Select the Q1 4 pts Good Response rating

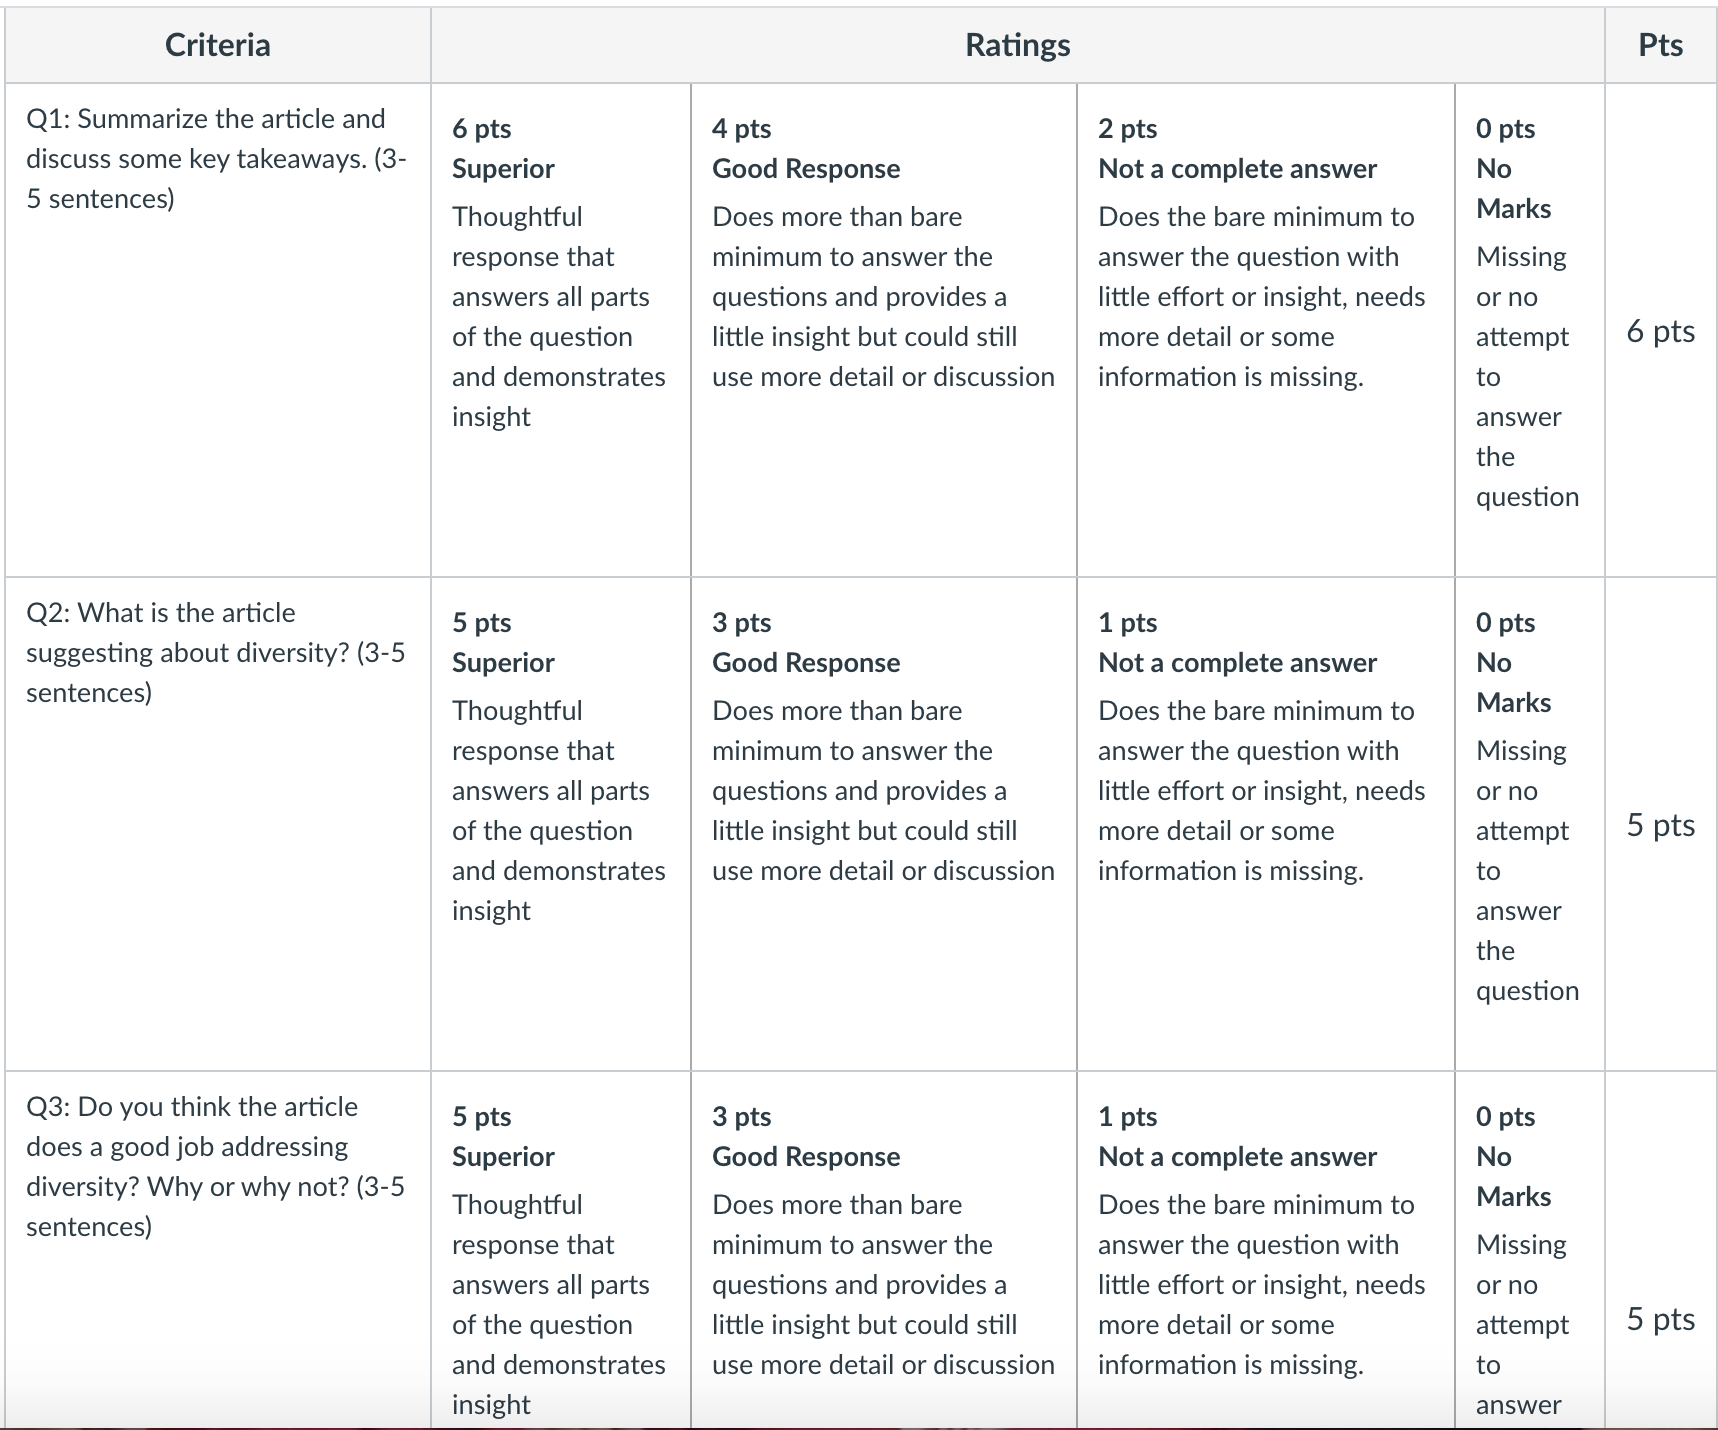click(x=883, y=330)
